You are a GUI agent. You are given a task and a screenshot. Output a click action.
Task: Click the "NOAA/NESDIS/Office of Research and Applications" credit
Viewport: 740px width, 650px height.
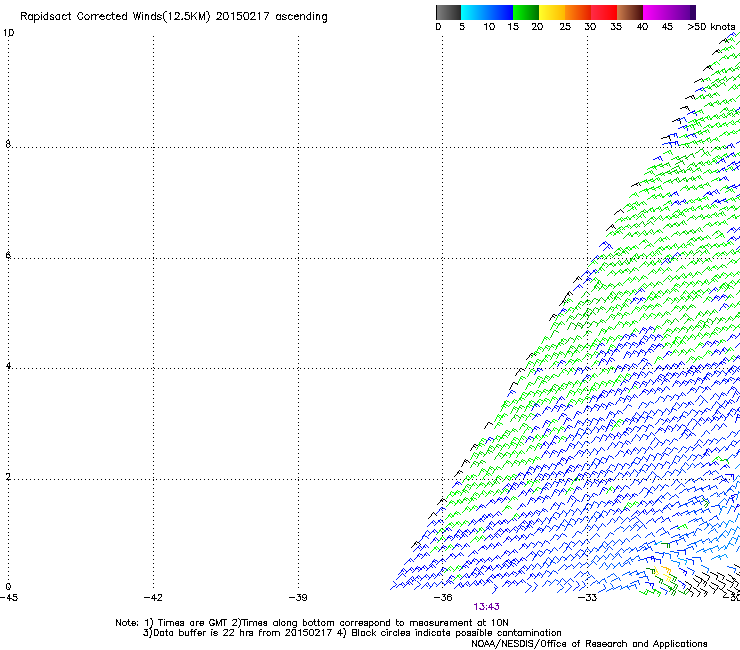tap(589, 644)
